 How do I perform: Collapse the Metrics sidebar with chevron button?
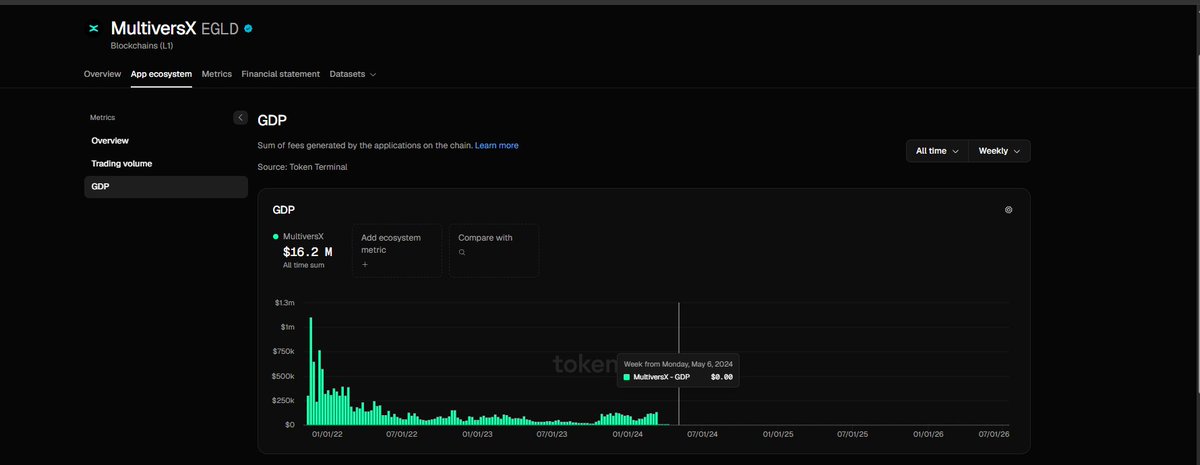click(240, 117)
